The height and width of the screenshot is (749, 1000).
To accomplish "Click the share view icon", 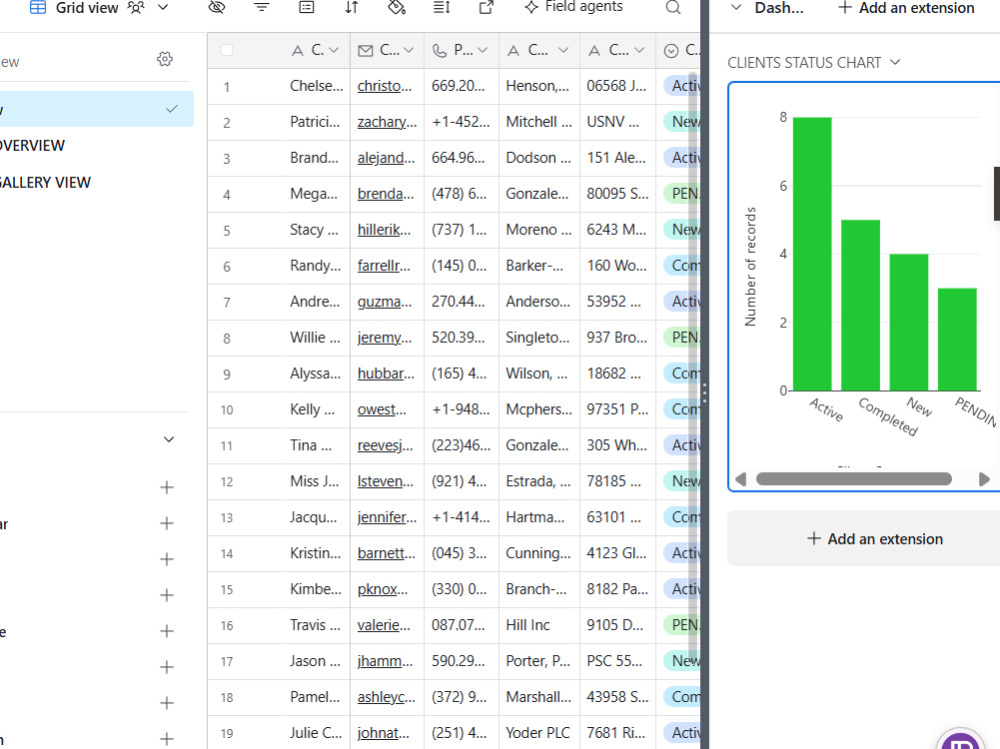I will coord(486,8).
